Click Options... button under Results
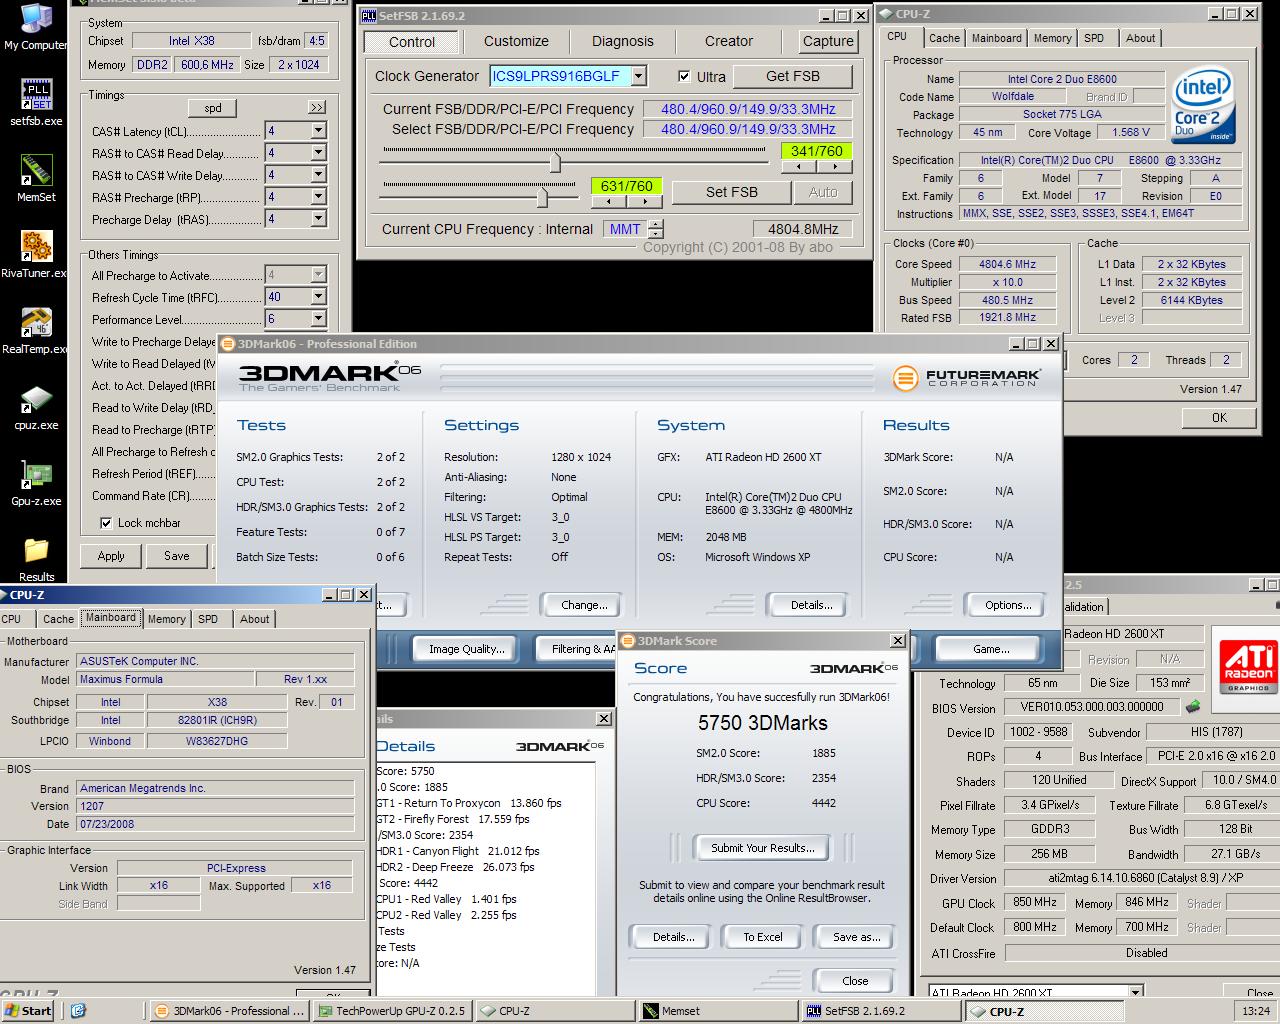This screenshot has width=1280, height=1024. 1008,605
